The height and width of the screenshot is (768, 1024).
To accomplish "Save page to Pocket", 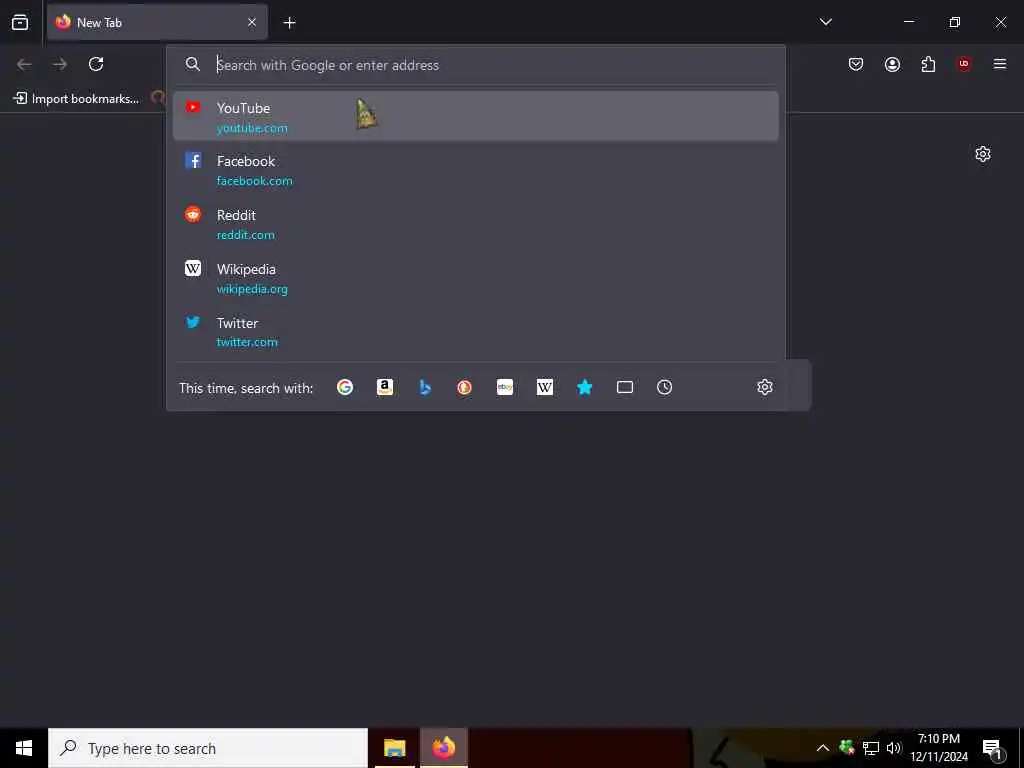I will click(x=856, y=64).
